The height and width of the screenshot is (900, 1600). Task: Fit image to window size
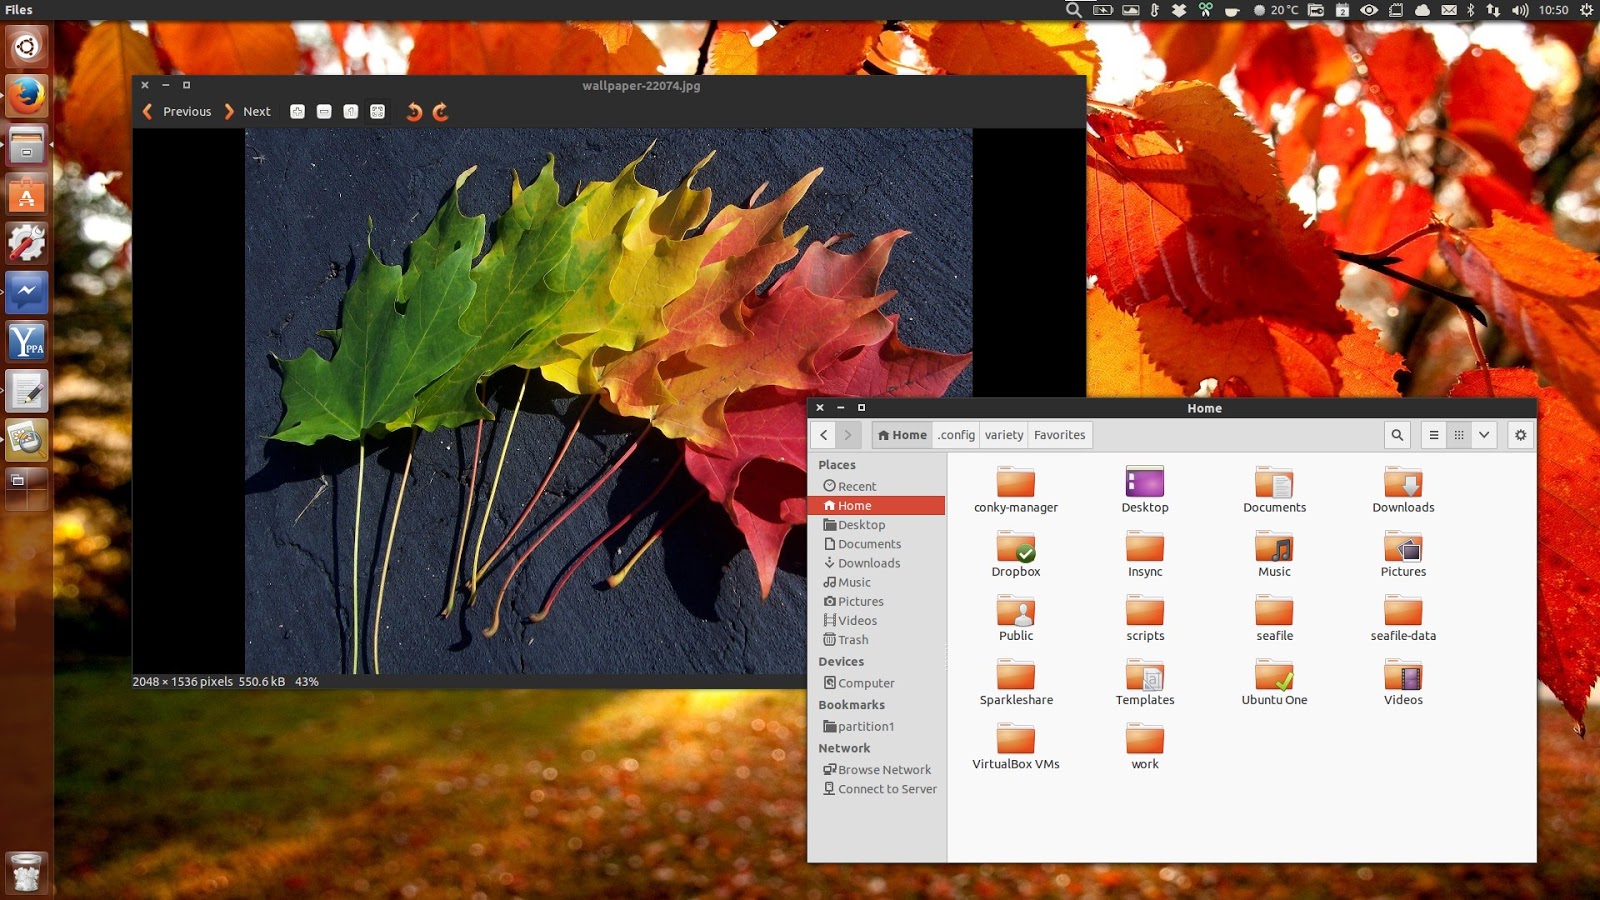click(x=377, y=111)
